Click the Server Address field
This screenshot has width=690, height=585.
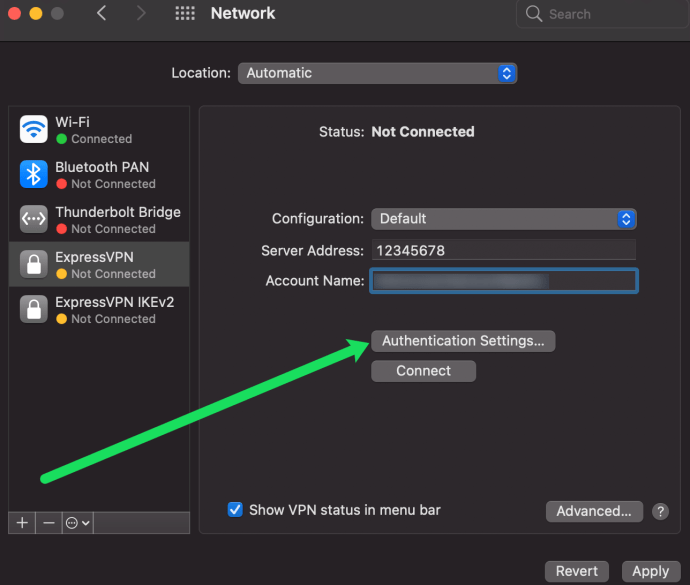(x=503, y=250)
